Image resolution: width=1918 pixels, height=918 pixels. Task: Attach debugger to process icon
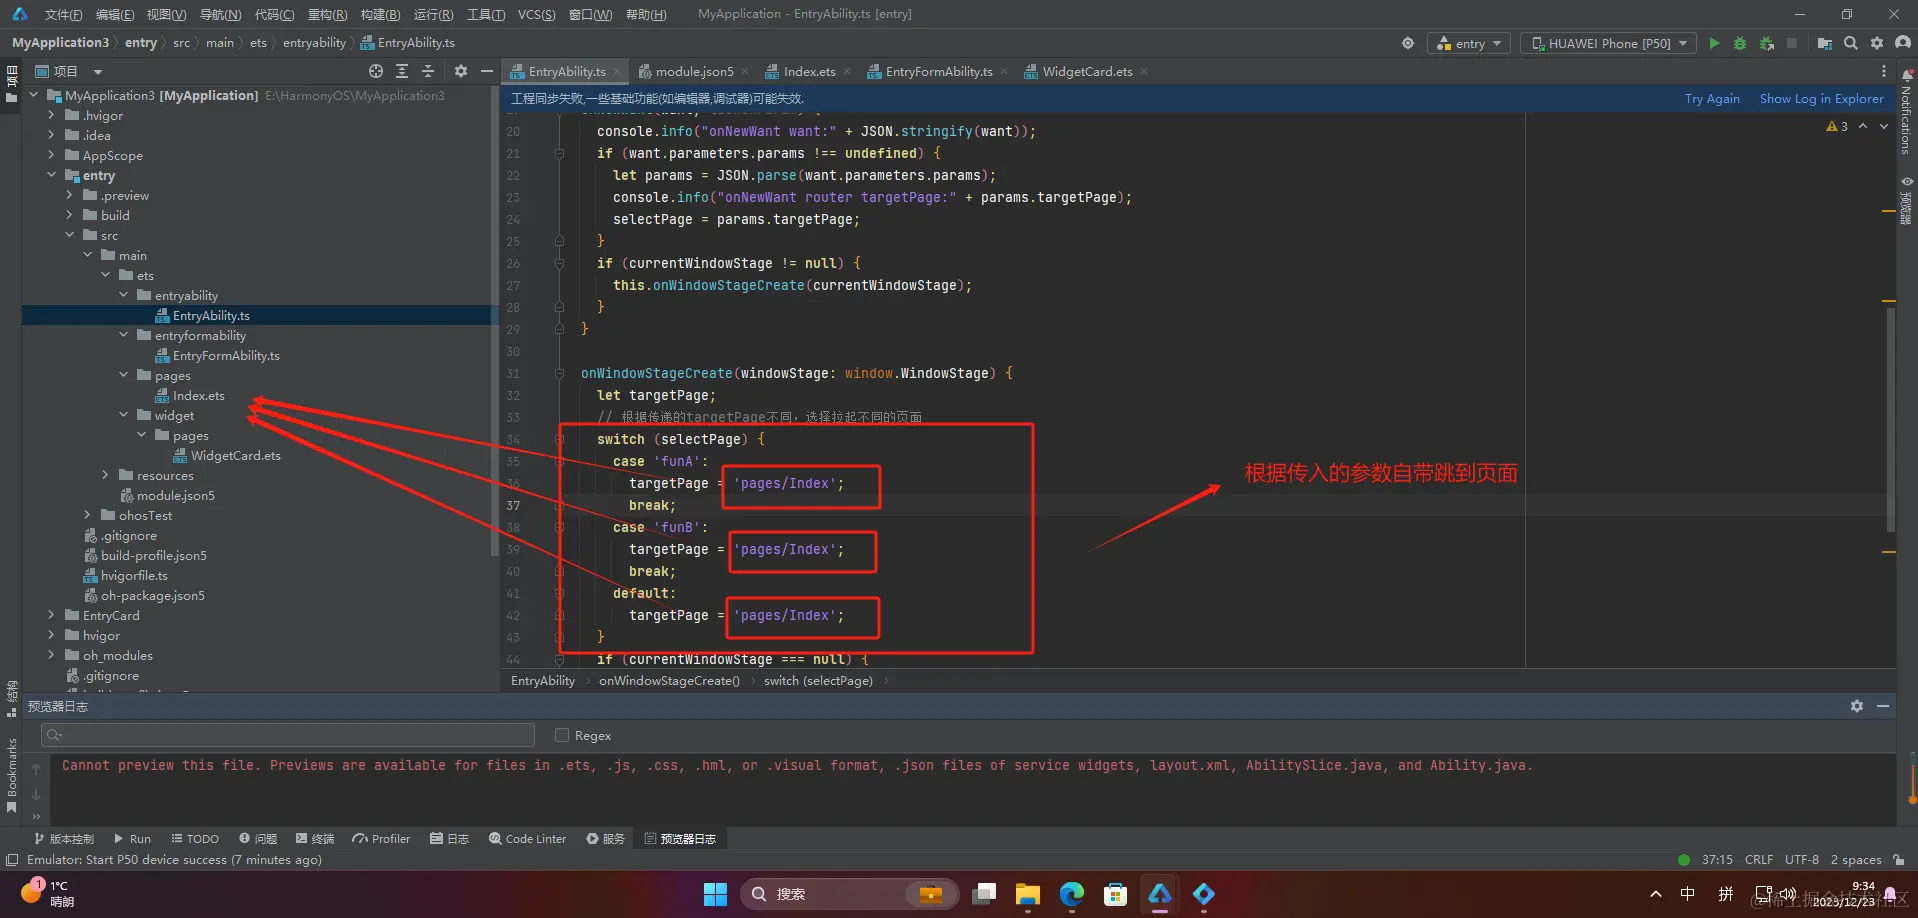1767,43
